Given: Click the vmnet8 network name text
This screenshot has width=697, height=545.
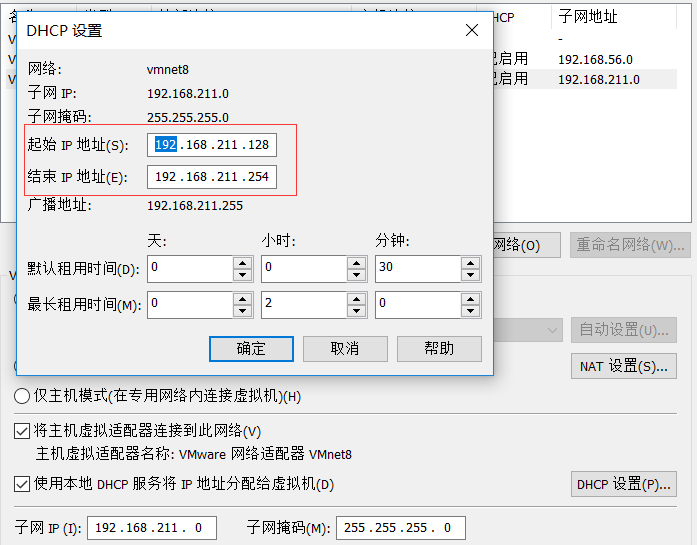Looking at the screenshot, I should click(168, 70).
